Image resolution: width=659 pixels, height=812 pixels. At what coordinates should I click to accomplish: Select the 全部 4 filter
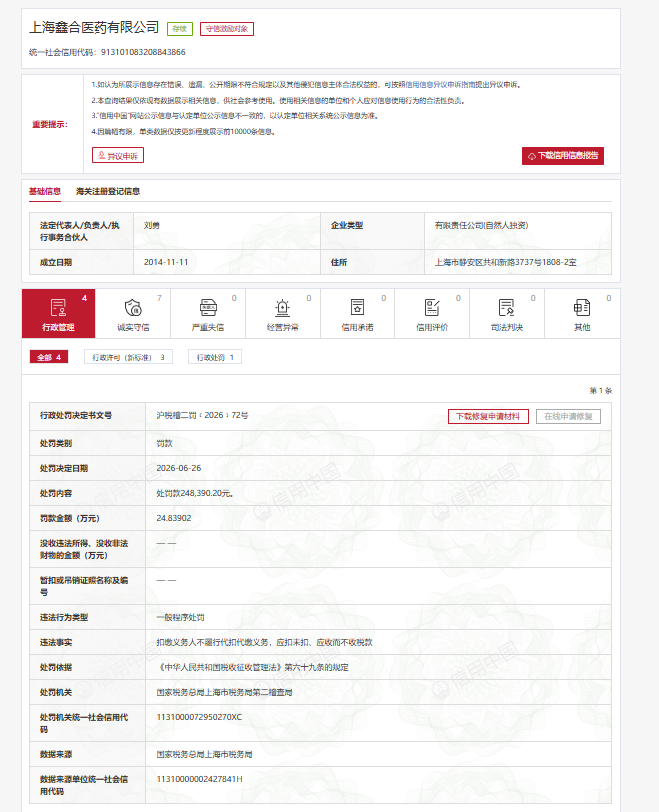tap(49, 357)
